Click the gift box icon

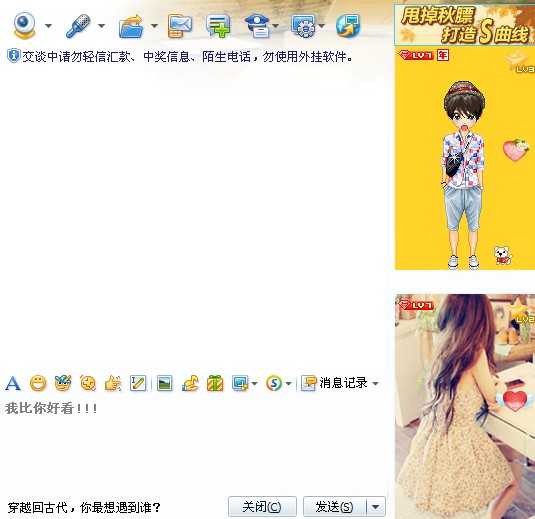tap(215, 383)
